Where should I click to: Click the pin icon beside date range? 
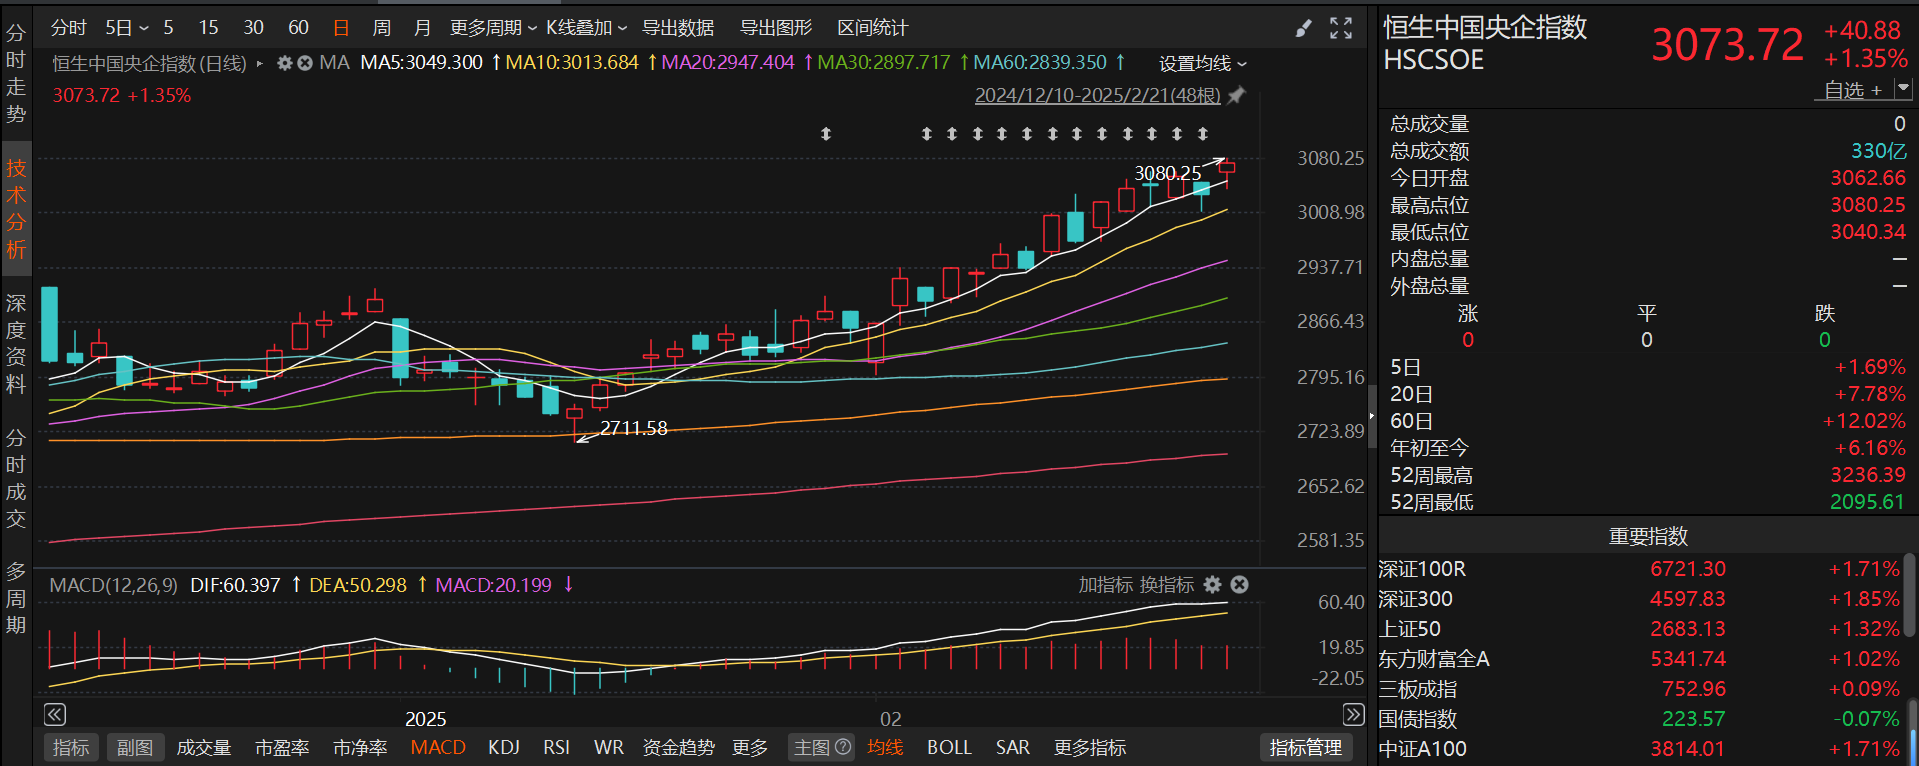pyautogui.click(x=1237, y=95)
